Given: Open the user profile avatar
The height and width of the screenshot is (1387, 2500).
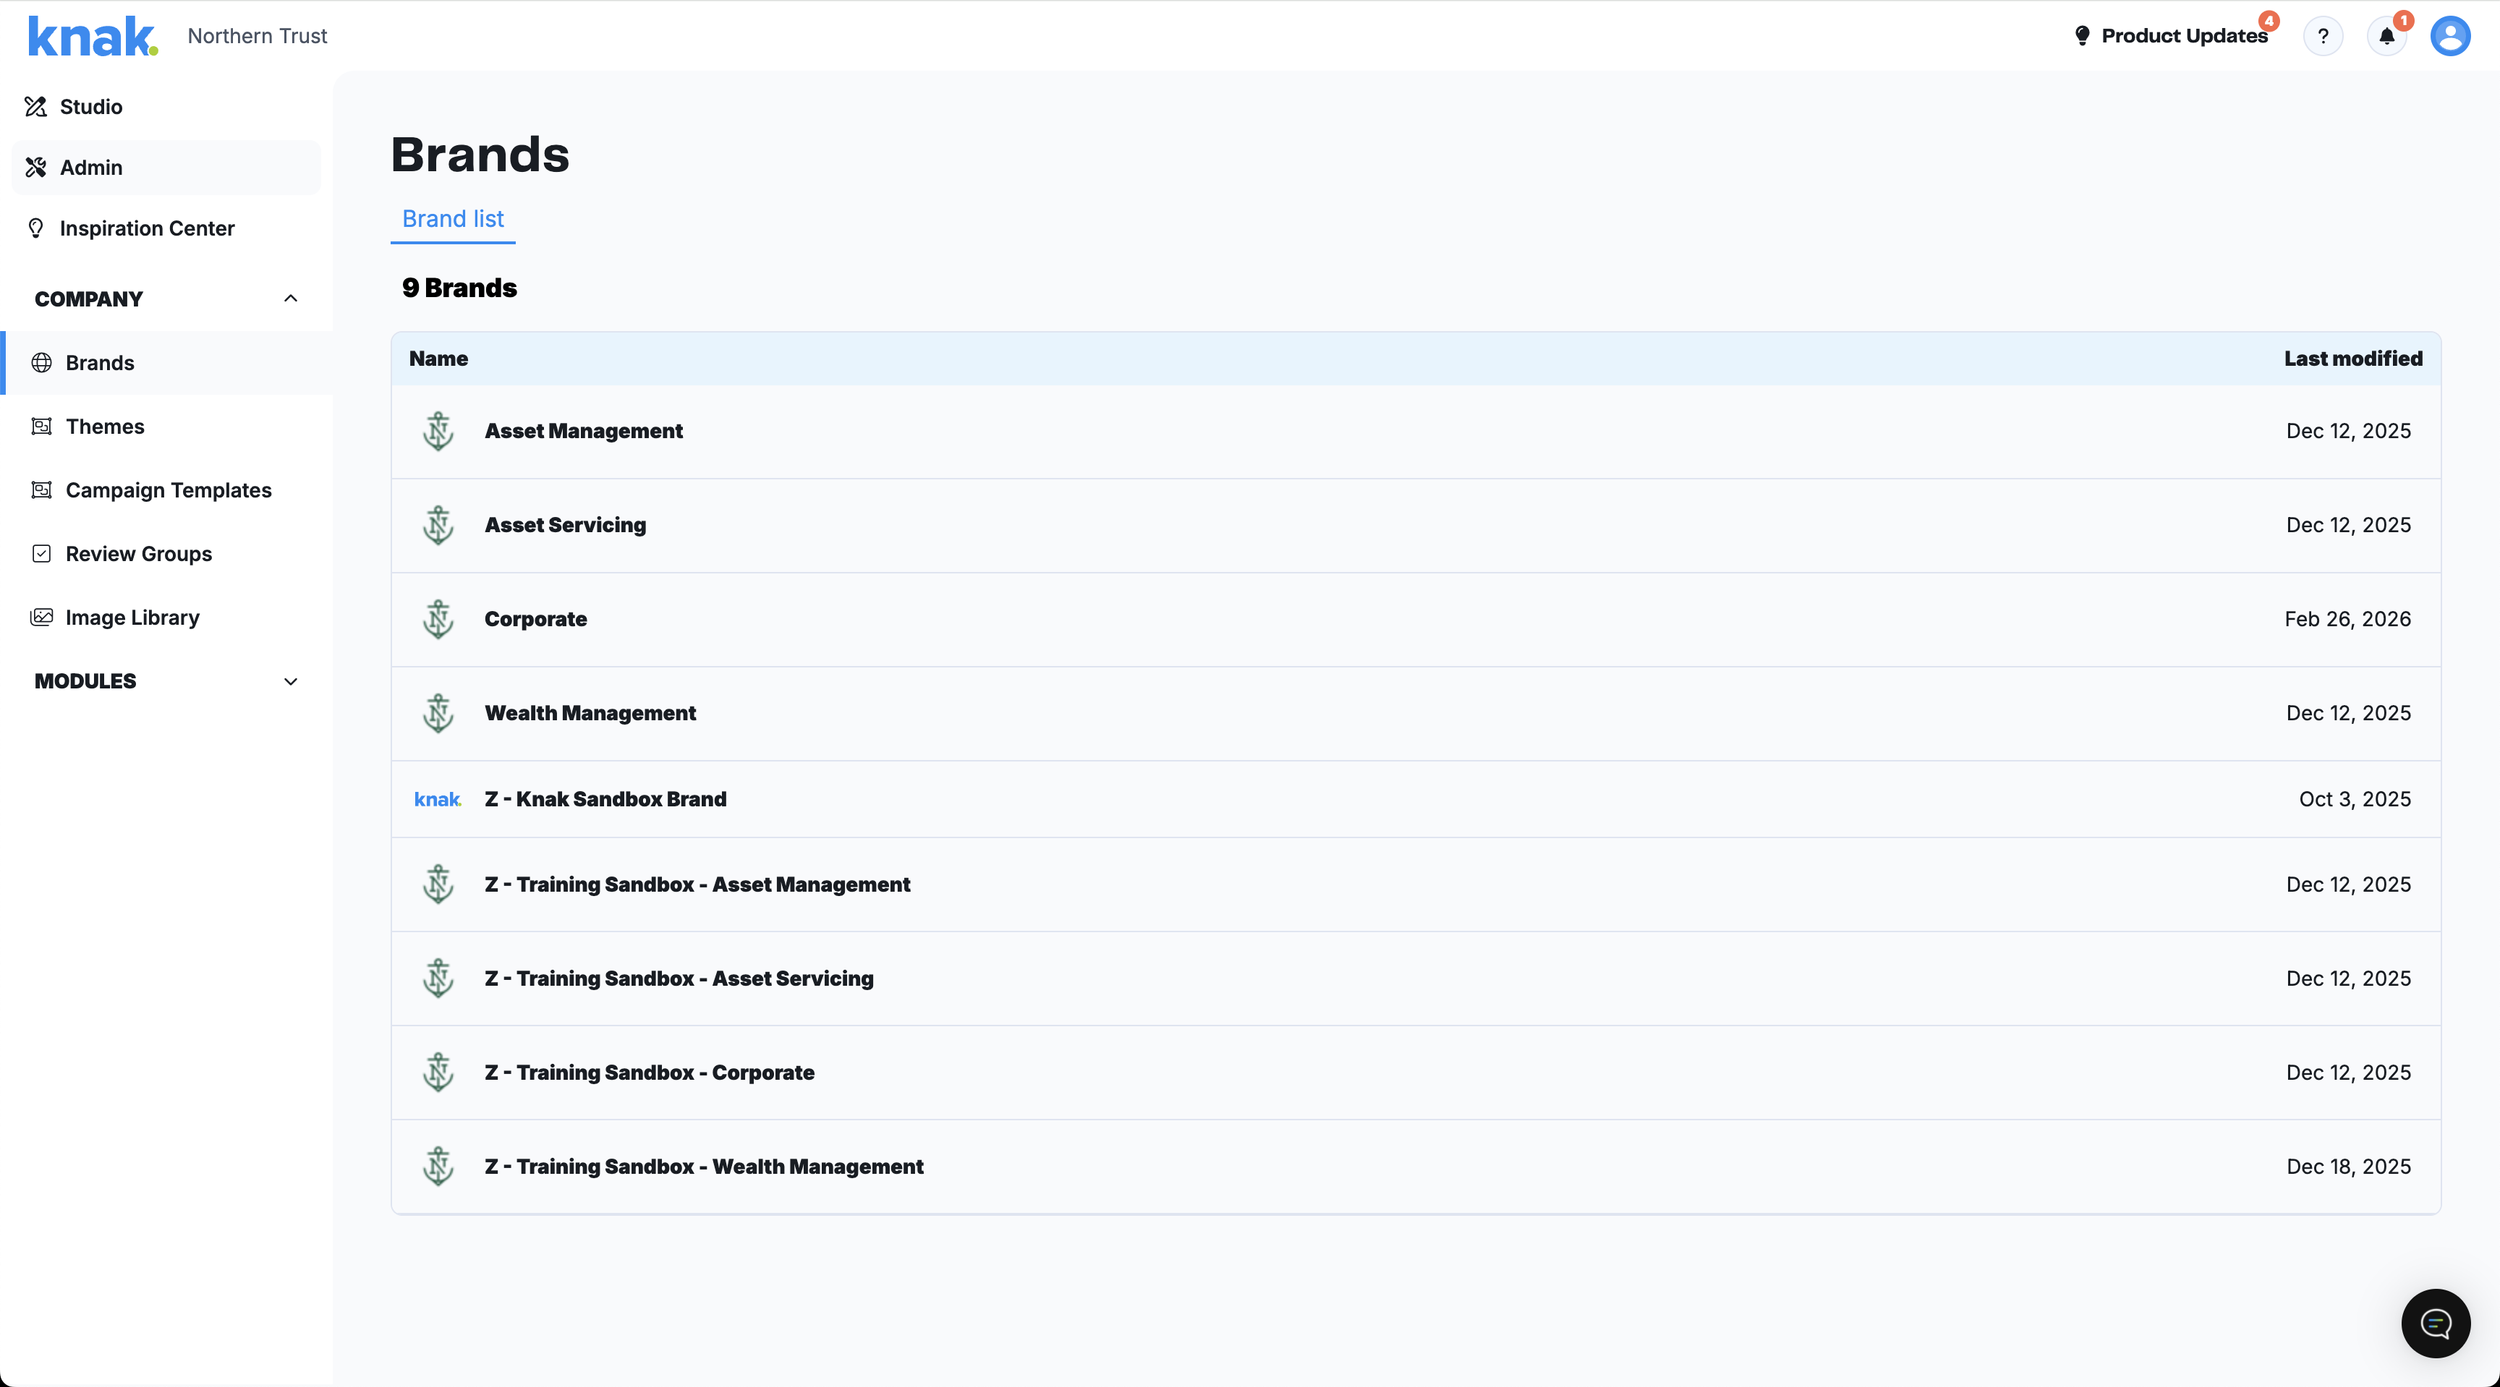Looking at the screenshot, I should point(2450,36).
